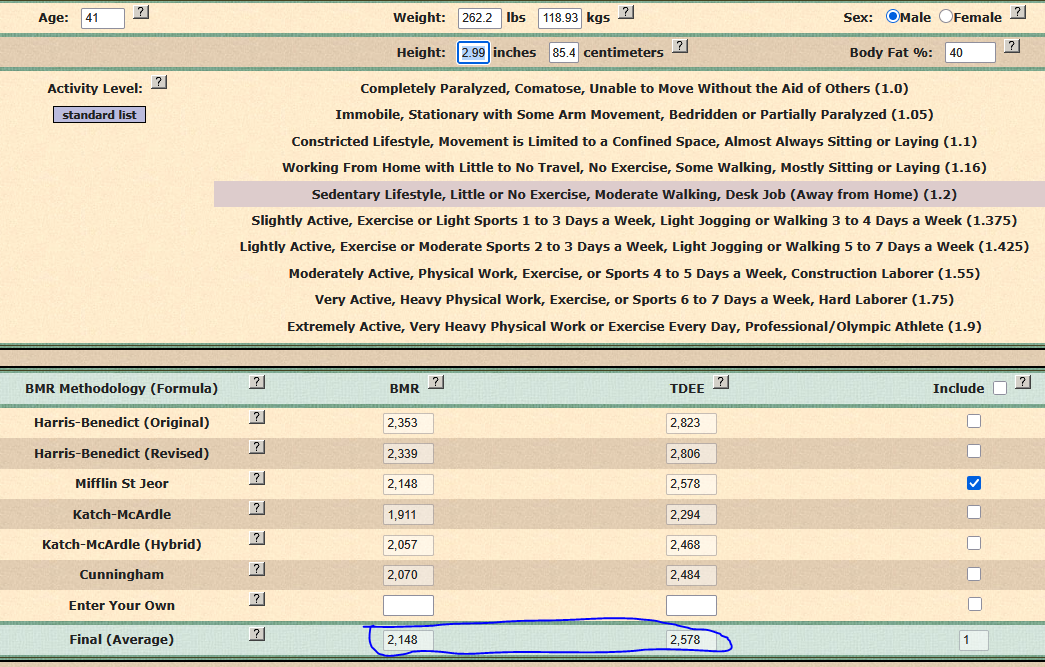Open the help icon beside BMR column header
The image size is (1045, 667).
436,382
